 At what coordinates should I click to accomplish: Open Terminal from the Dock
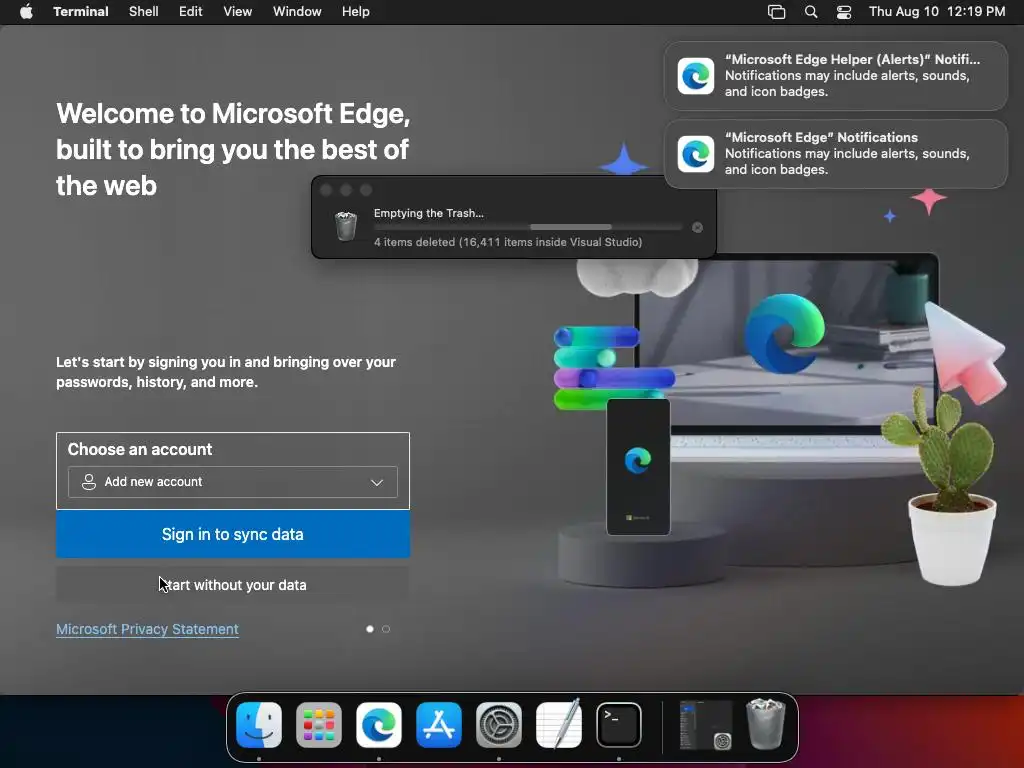click(619, 725)
